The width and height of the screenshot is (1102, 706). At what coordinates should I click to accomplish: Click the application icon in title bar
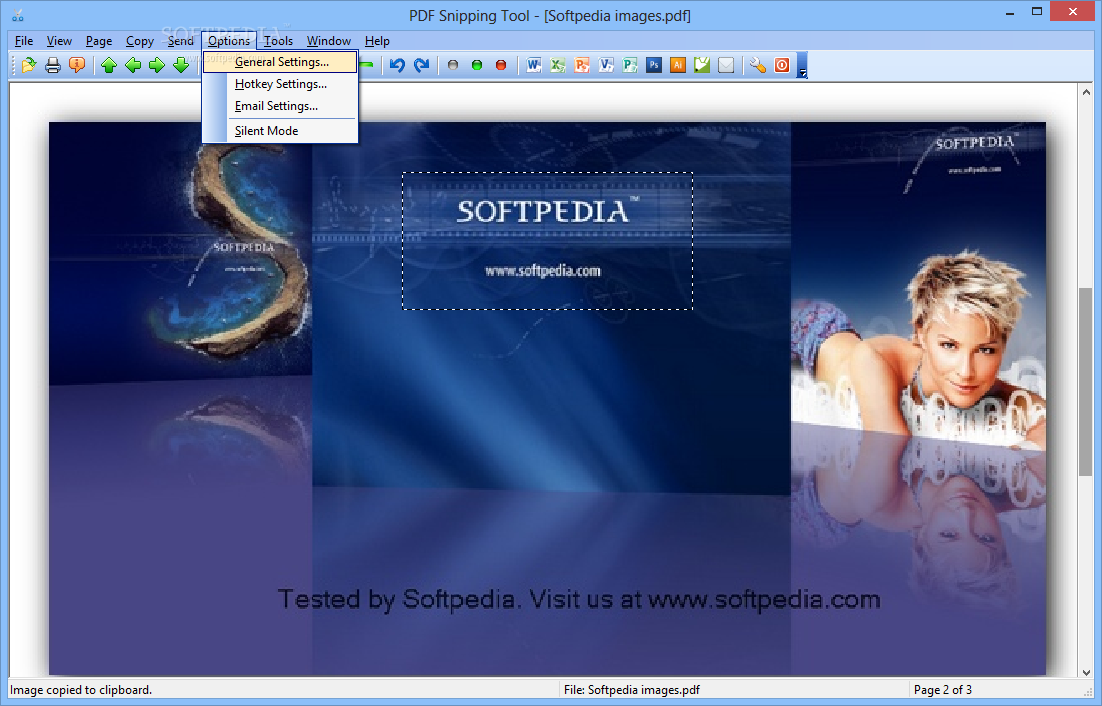18,15
